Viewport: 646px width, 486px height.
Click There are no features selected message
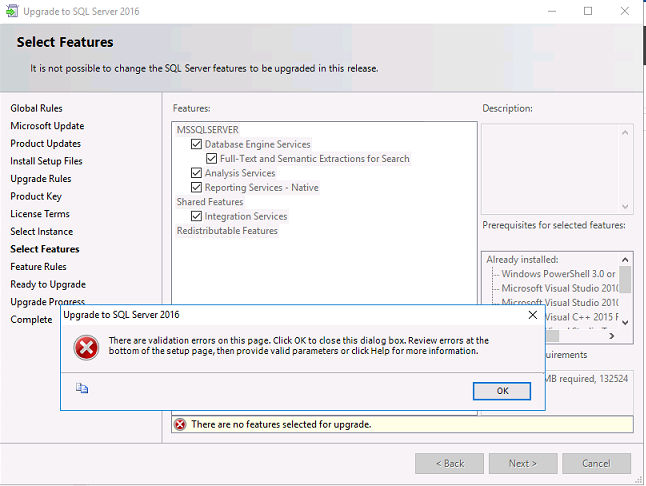tap(281, 424)
